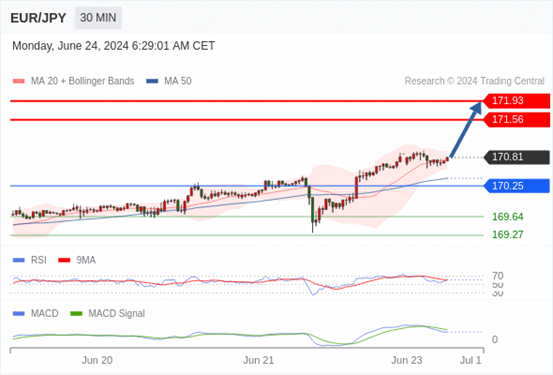This screenshot has width=553, height=375.
Task: Click the RSI legend label
Action: tap(38, 260)
